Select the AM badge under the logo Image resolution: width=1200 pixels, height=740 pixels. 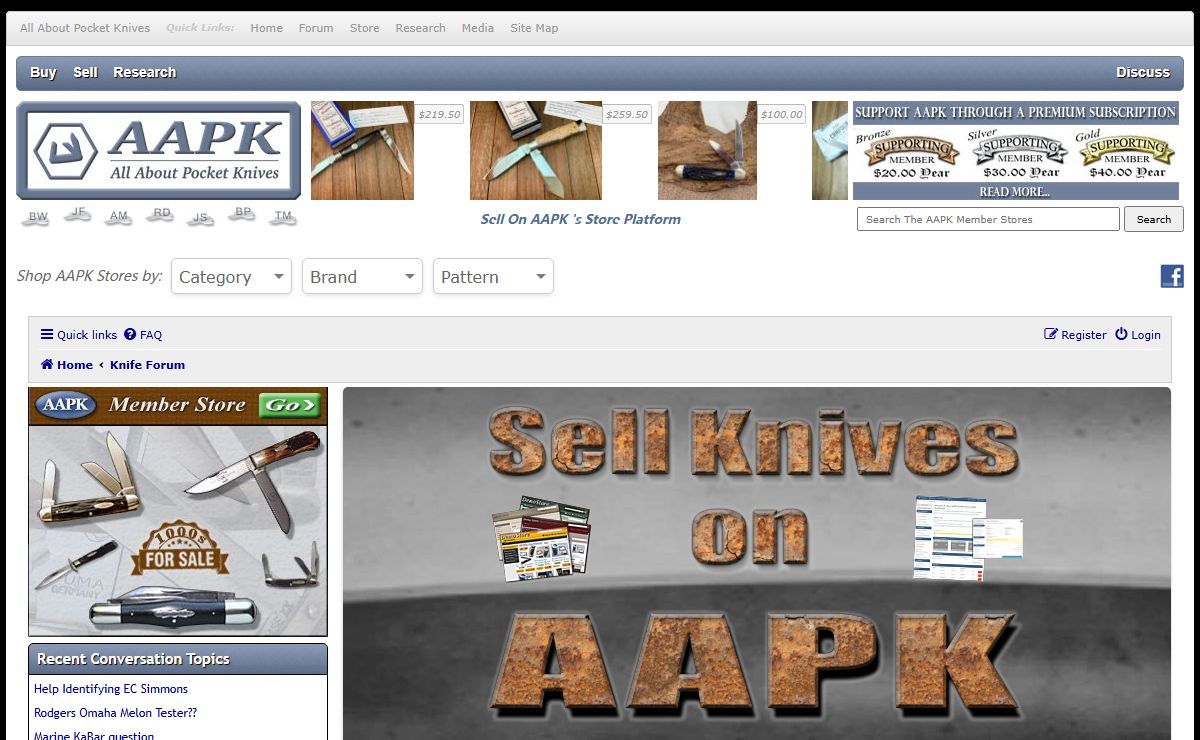click(x=119, y=217)
